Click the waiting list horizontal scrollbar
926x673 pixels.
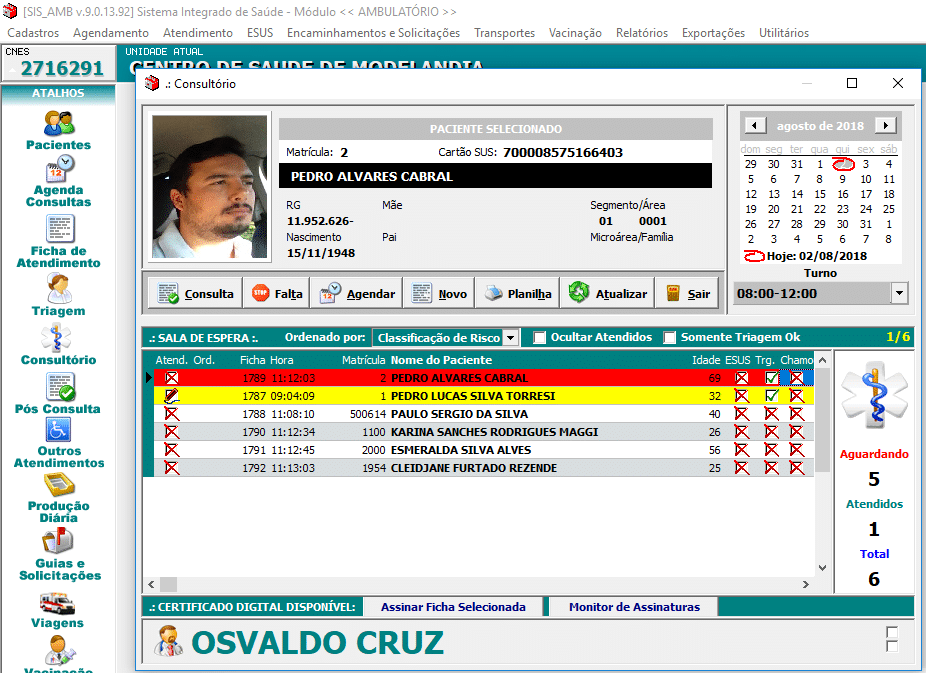(x=480, y=584)
